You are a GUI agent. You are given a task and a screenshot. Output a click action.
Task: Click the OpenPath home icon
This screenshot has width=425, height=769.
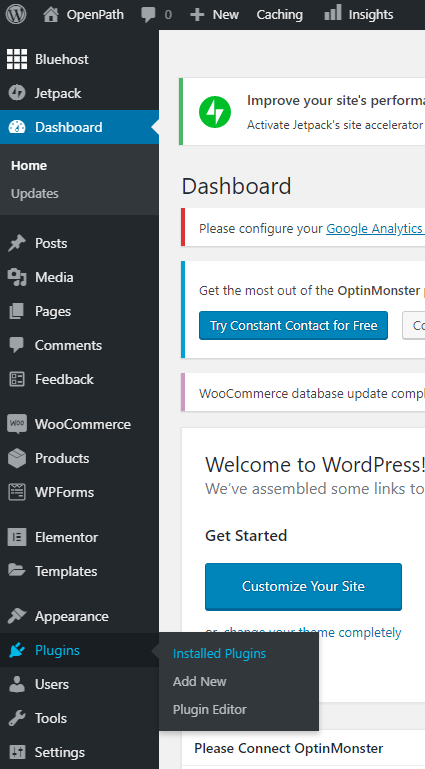click(50, 15)
